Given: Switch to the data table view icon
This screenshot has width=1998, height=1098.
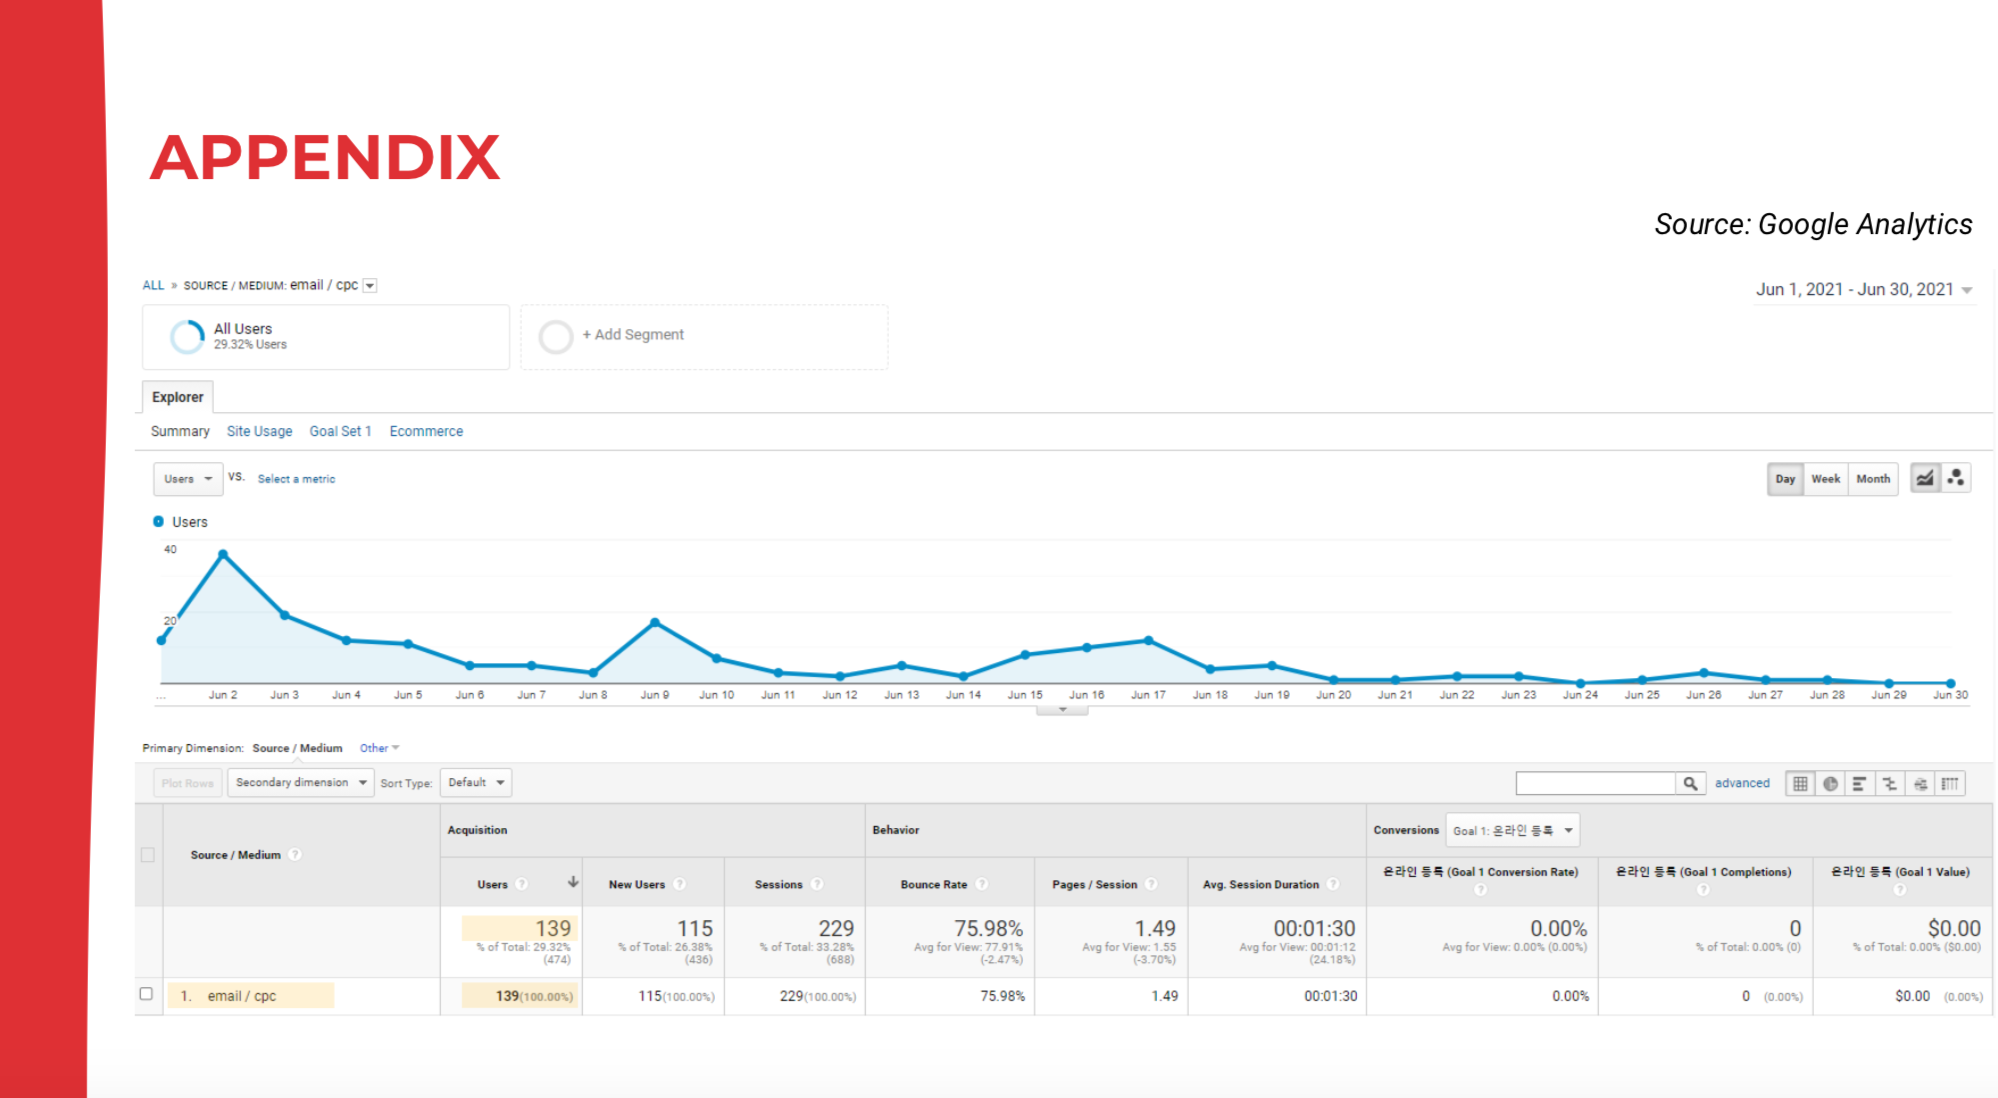Looking at the screenshot, I should pos(1800,784).
